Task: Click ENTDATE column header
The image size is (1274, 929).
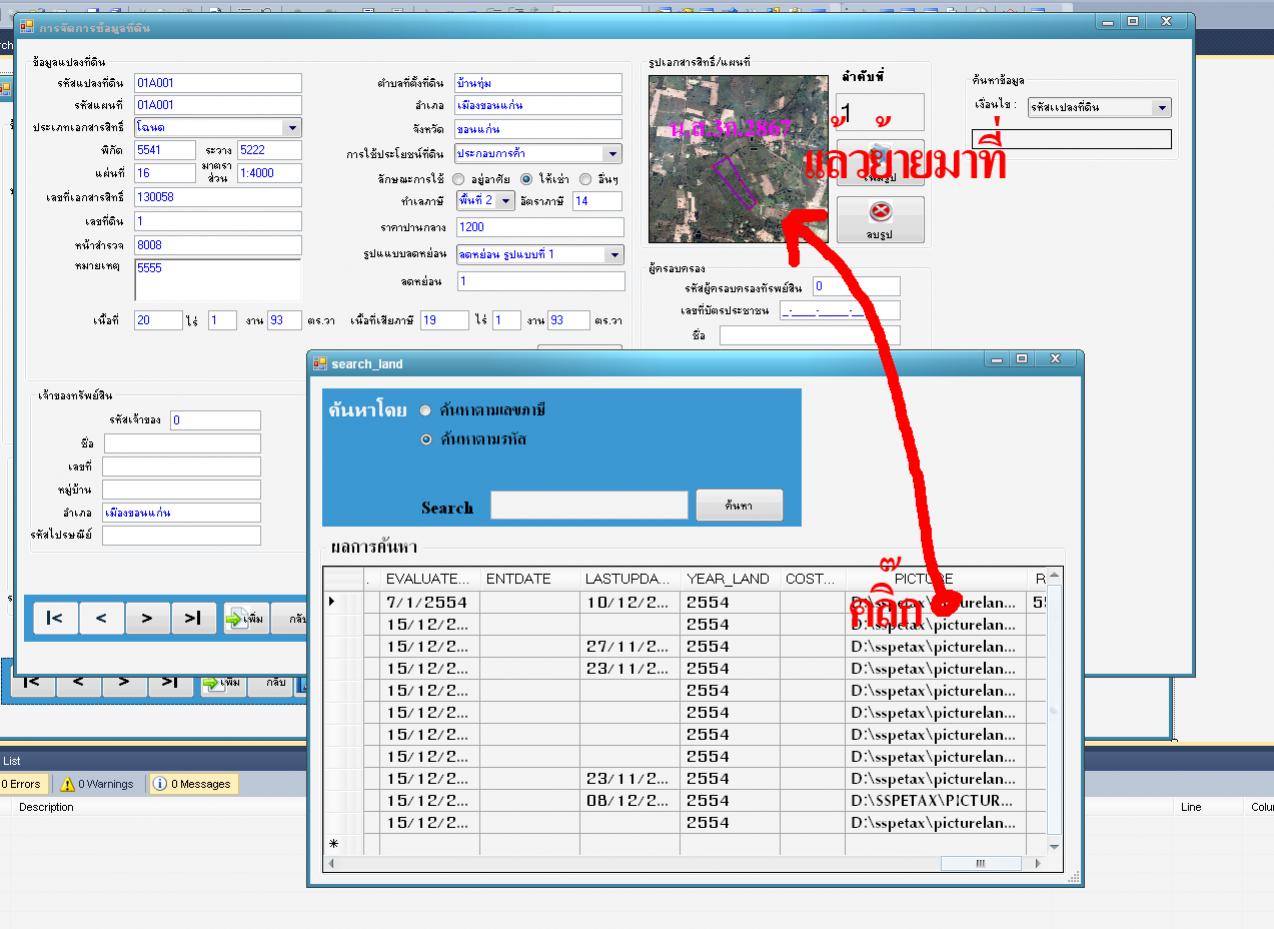Action: pos(529,579)
